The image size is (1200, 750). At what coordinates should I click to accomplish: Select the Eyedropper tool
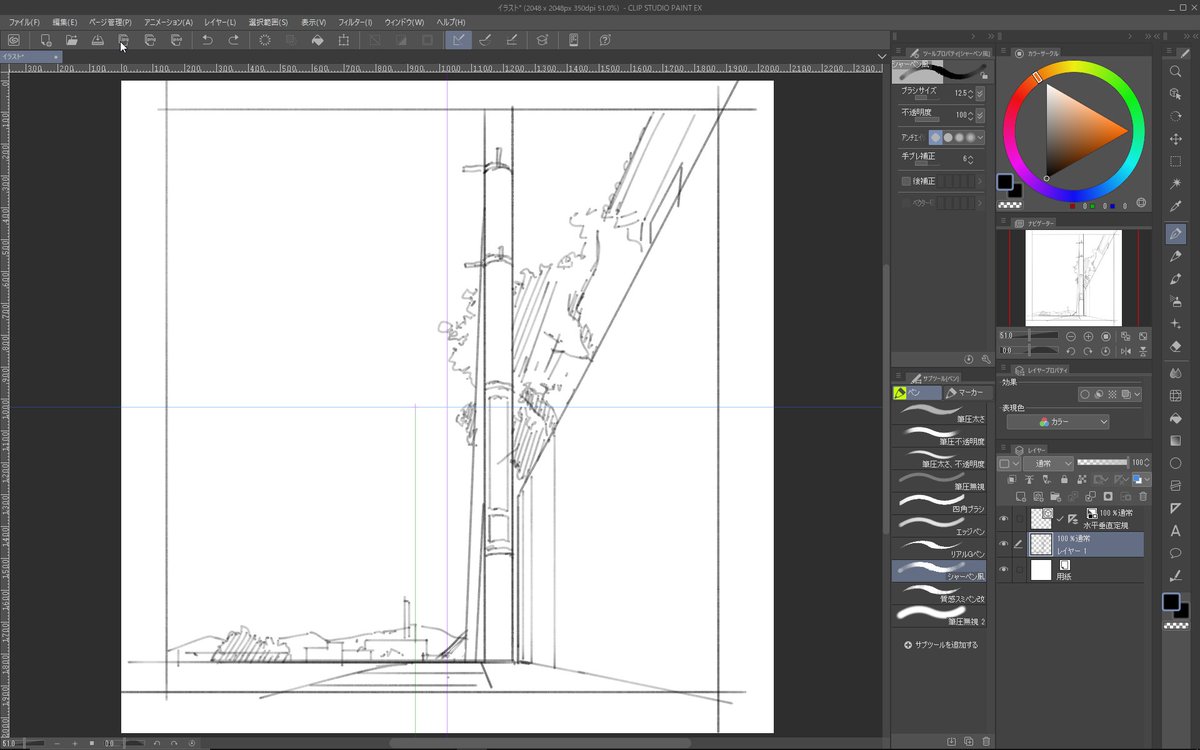tap(1176, 206)
